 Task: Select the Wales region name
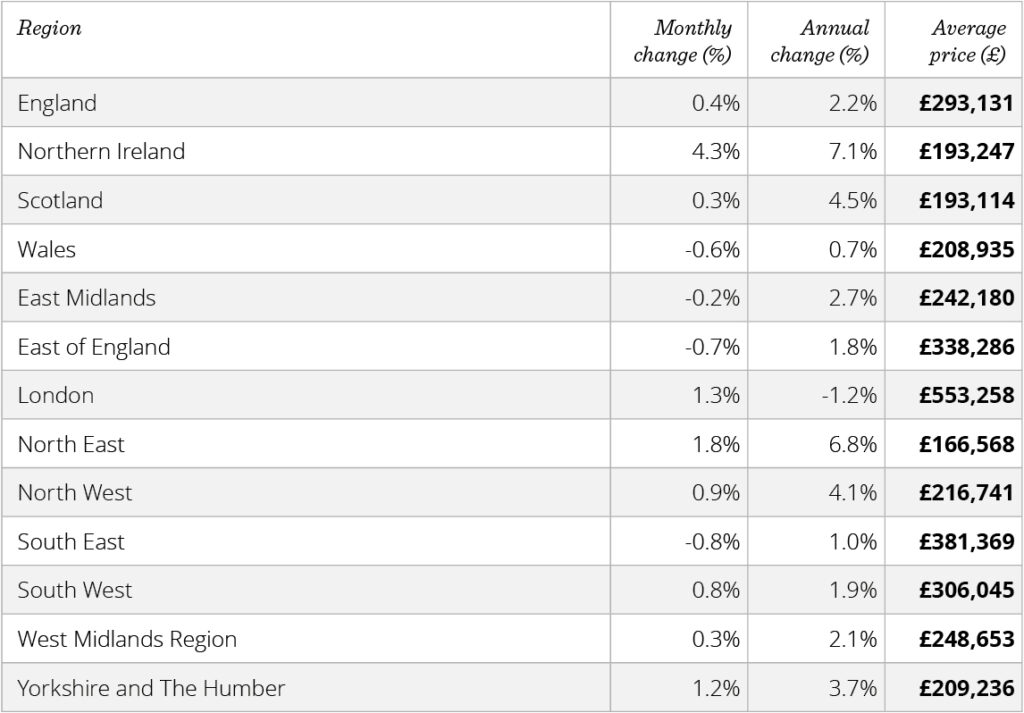pyautogui.click(x=46, y=249)
